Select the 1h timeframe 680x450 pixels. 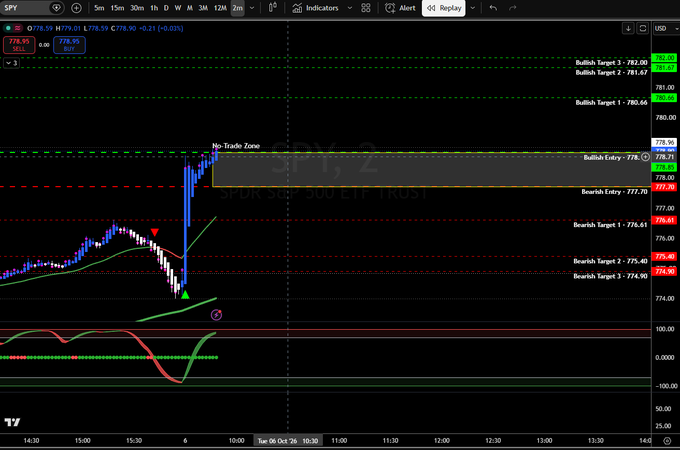[154, 8]
